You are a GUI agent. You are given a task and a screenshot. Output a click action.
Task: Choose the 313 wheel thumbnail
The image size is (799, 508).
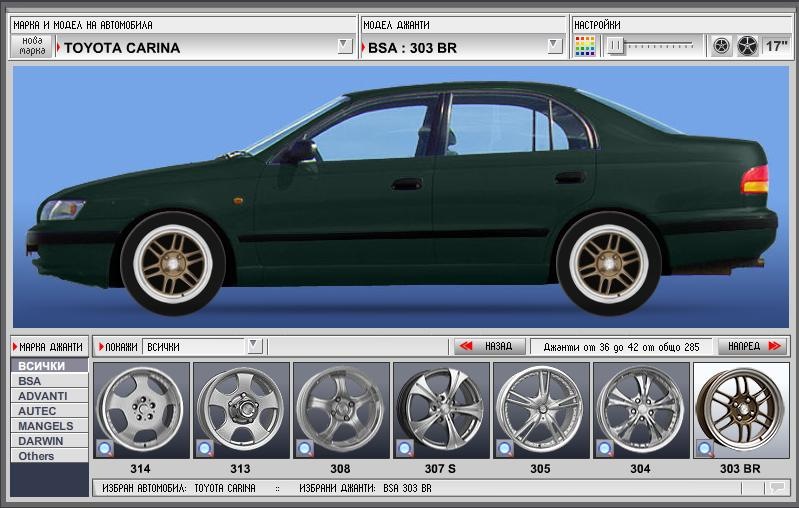[x=241, y=410]
